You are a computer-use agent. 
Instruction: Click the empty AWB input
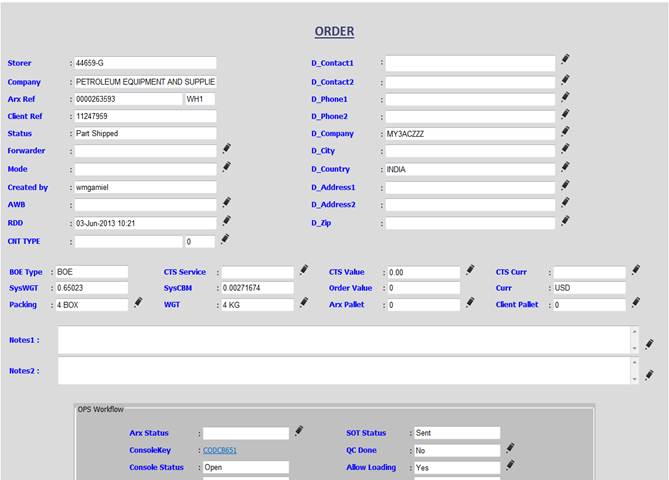(145, 205)
